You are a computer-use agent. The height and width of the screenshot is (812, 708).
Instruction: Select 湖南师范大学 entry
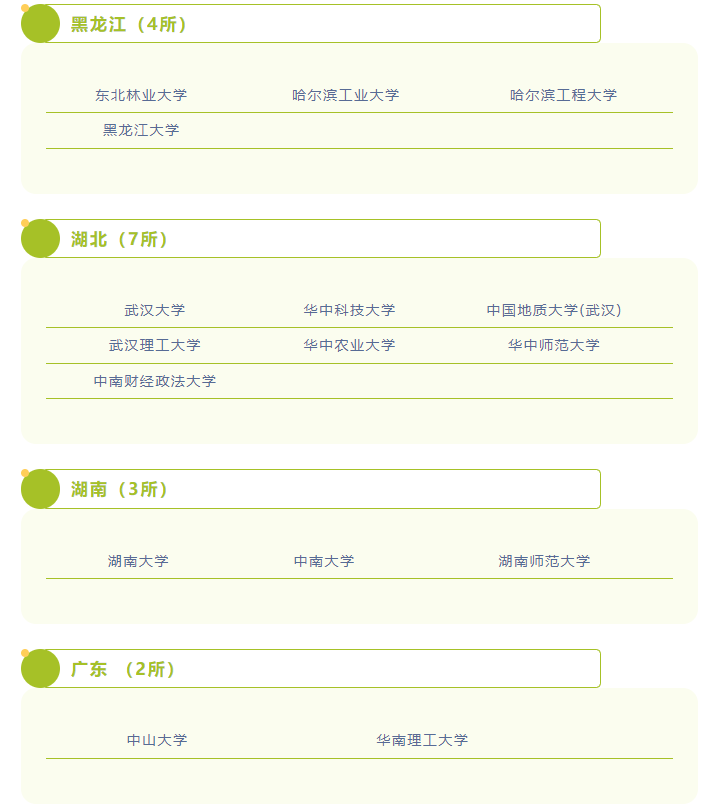[x=544, y=561]
